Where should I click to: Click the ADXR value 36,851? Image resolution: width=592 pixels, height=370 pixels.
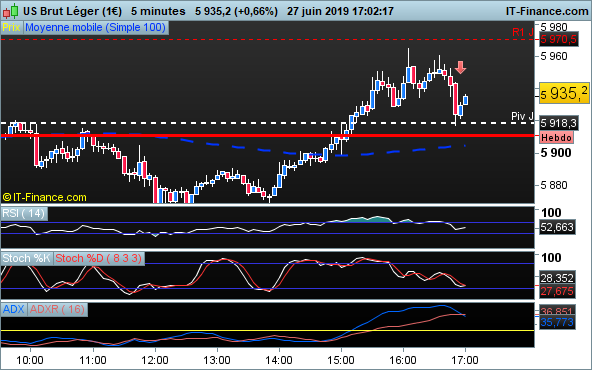tap(557, 311)
